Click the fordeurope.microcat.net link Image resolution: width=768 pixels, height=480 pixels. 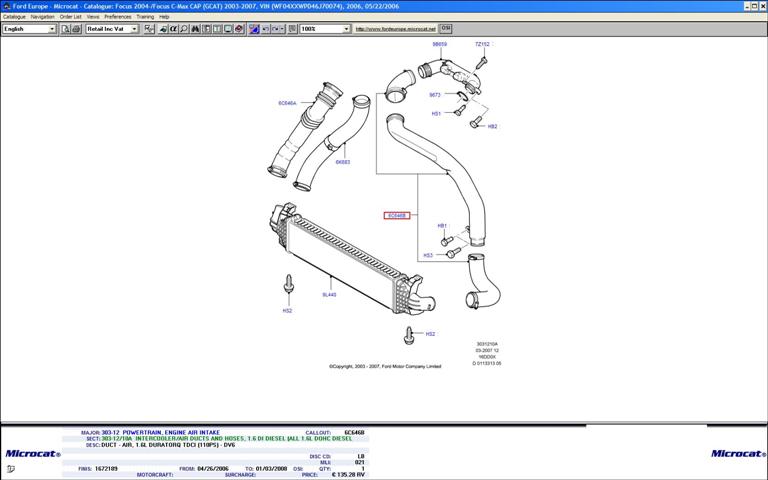tap(396, 29)
